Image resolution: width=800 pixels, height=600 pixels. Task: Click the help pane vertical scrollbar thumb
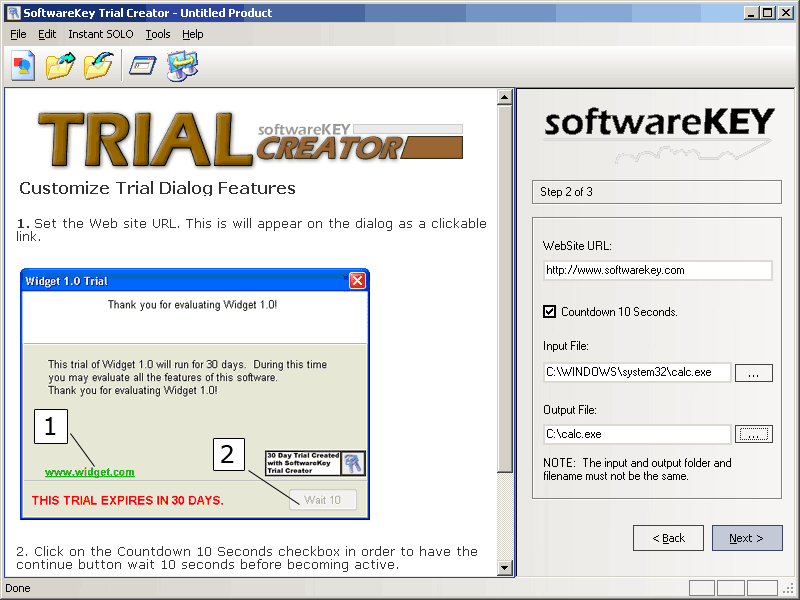(x=505, y=289)
